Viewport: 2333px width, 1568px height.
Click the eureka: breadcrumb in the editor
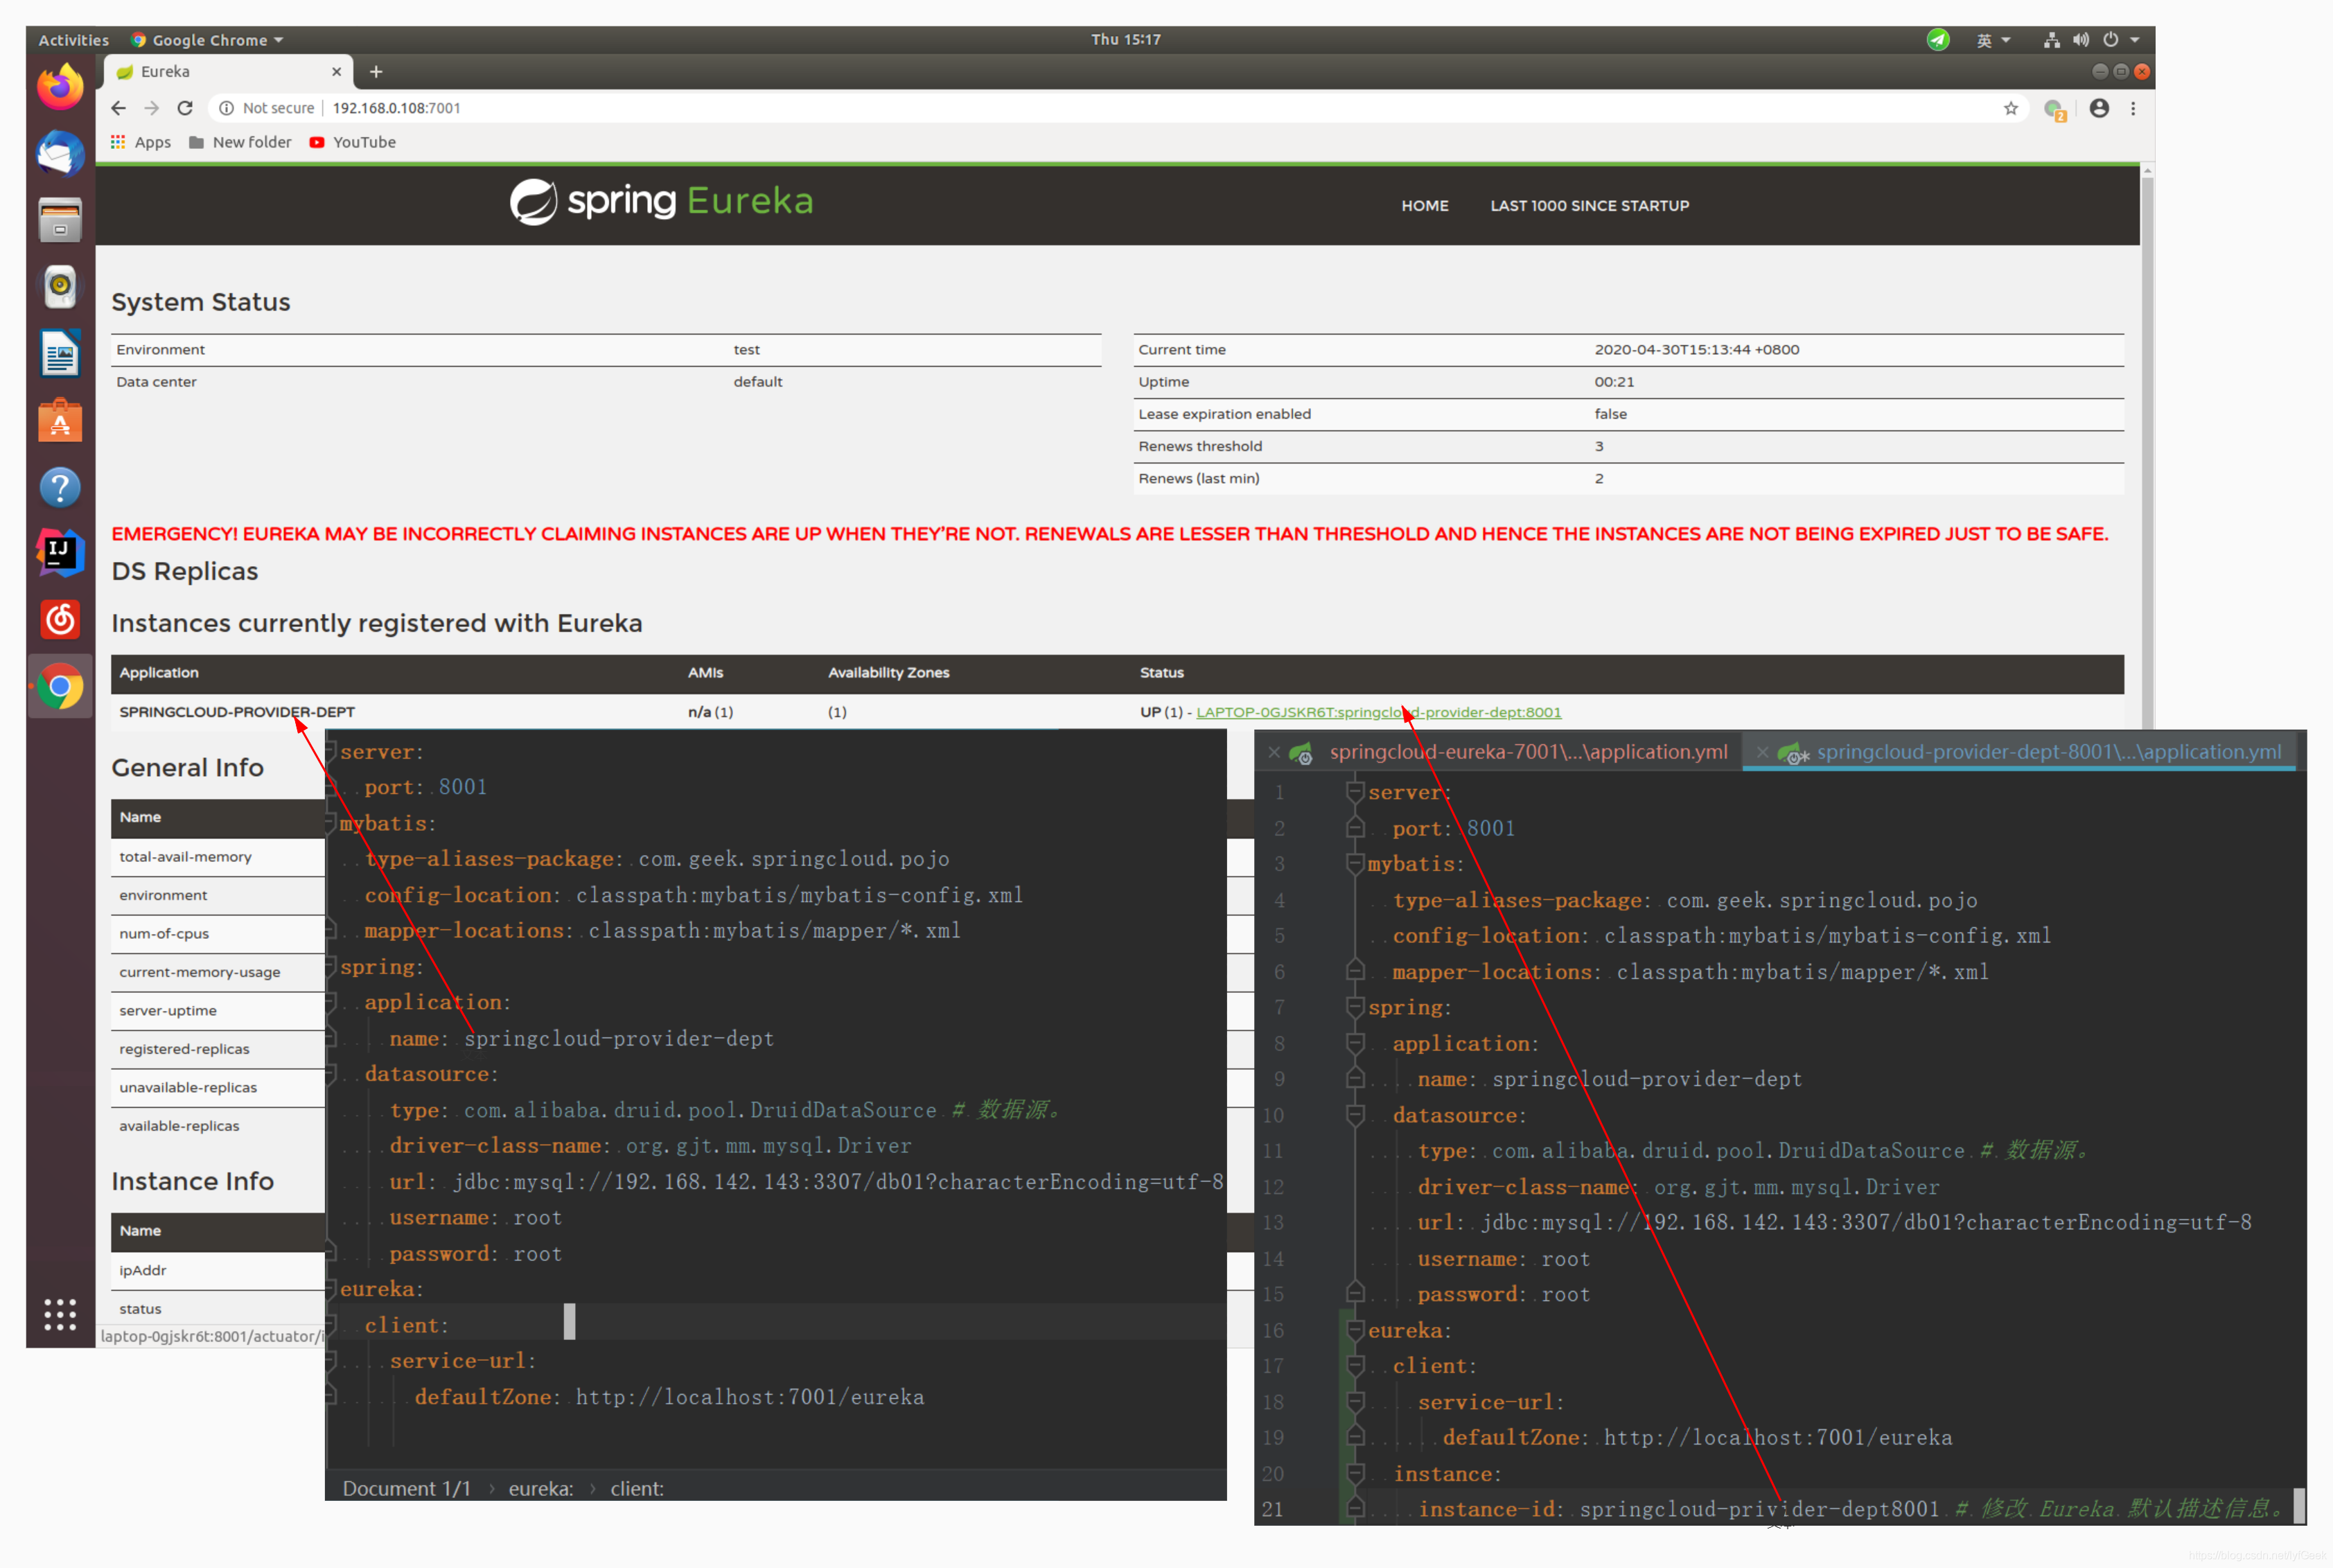540,1488
